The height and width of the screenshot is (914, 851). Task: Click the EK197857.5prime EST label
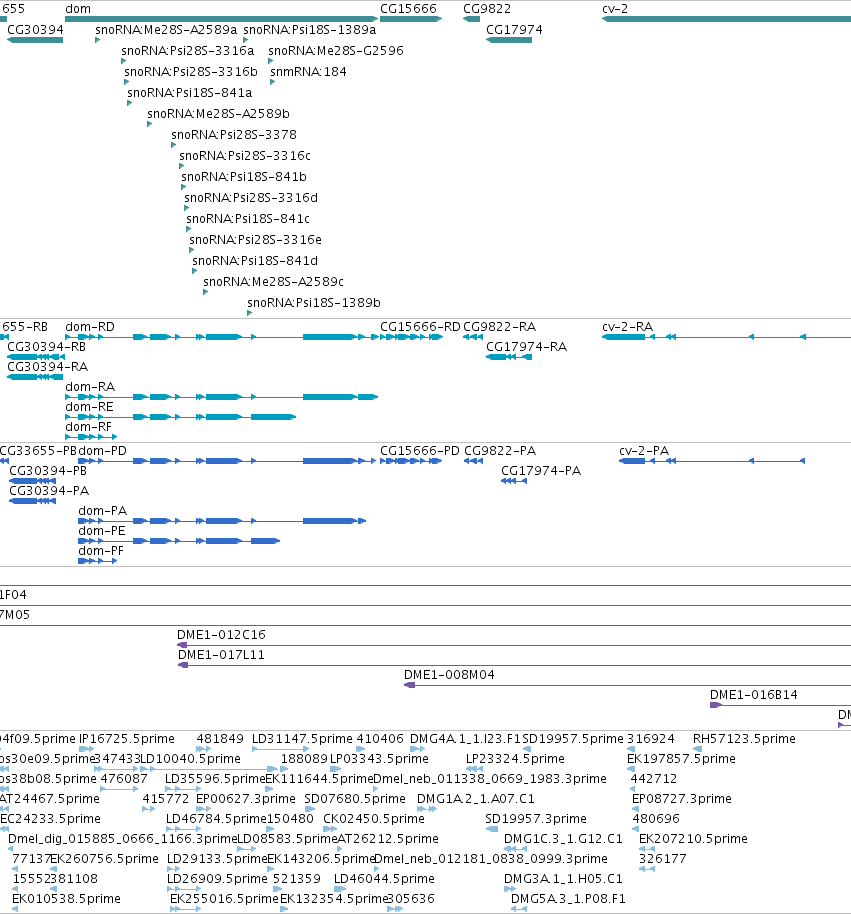(x=681, y=759)
